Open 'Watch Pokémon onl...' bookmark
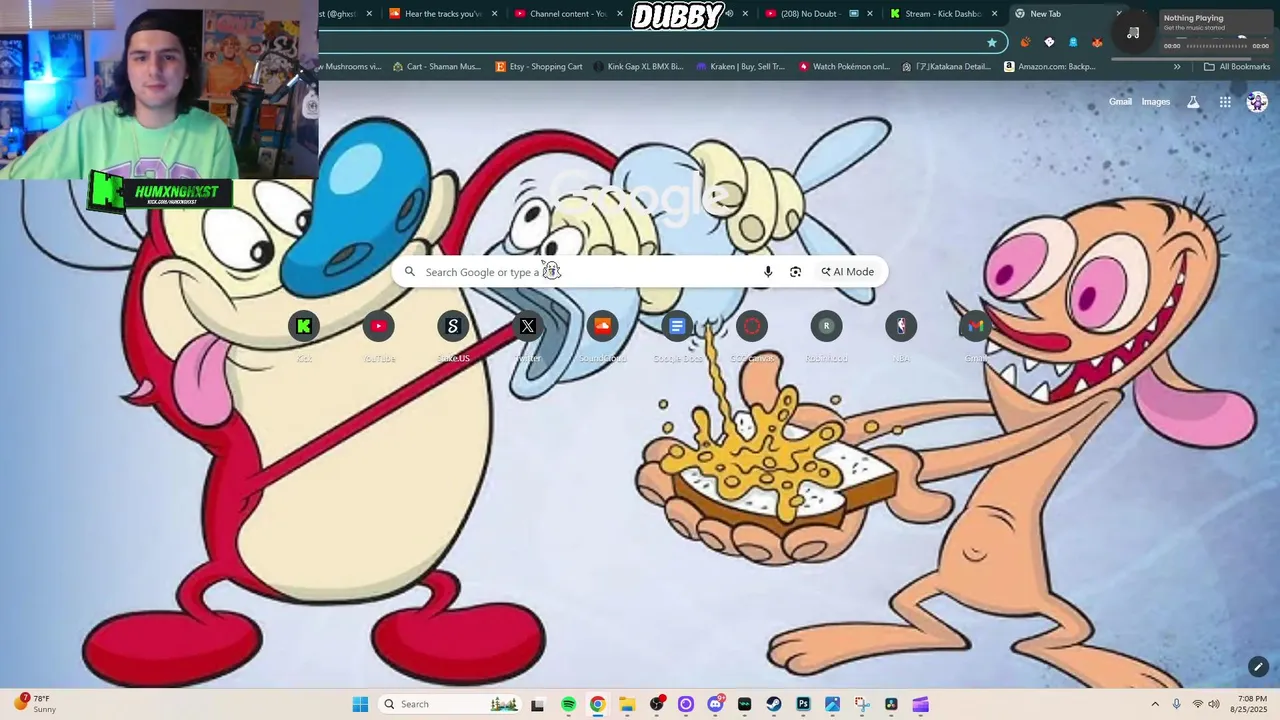 click(844, 67)
